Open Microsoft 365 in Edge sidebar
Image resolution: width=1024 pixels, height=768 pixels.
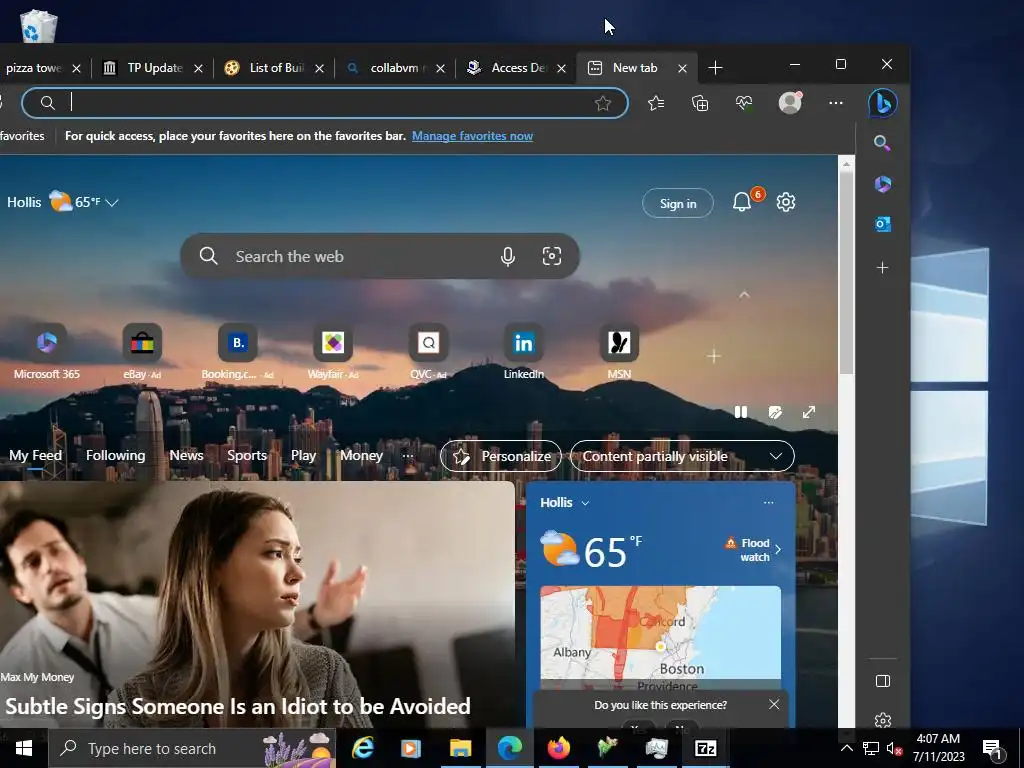(x=882, y=184)
